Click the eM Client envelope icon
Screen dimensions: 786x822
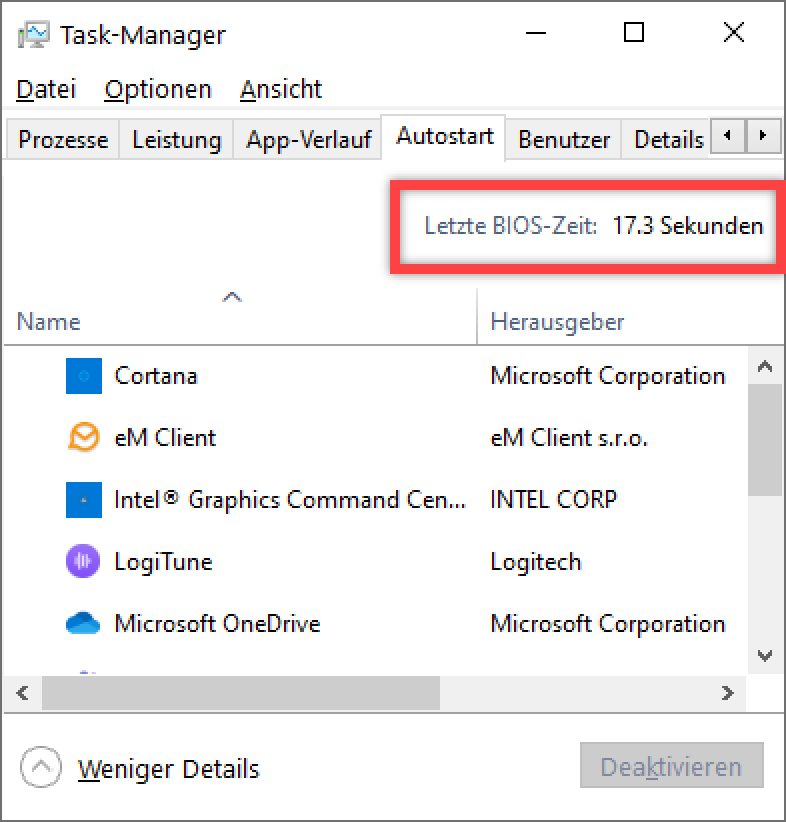[x=84, y=437]
